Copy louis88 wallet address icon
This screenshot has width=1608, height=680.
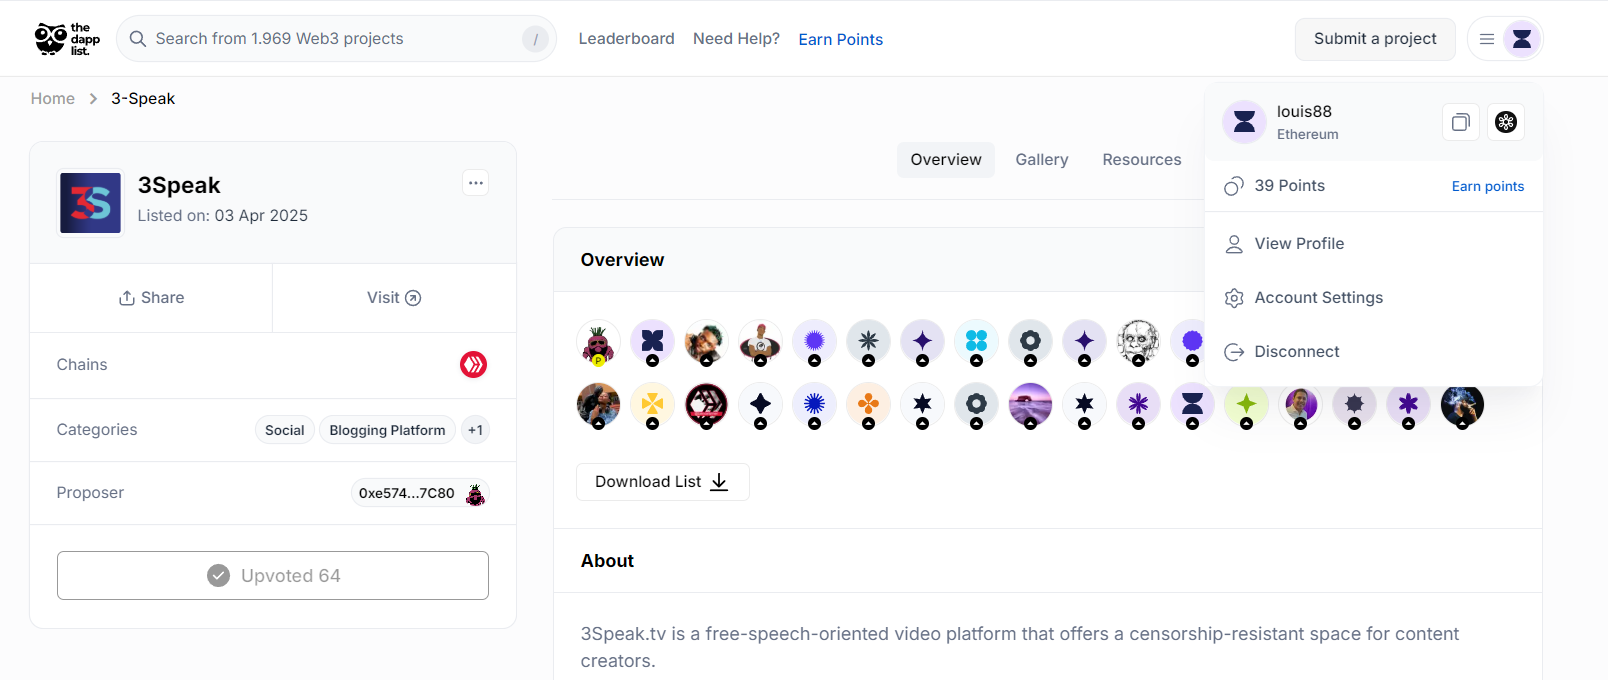tap(1461, 122)
